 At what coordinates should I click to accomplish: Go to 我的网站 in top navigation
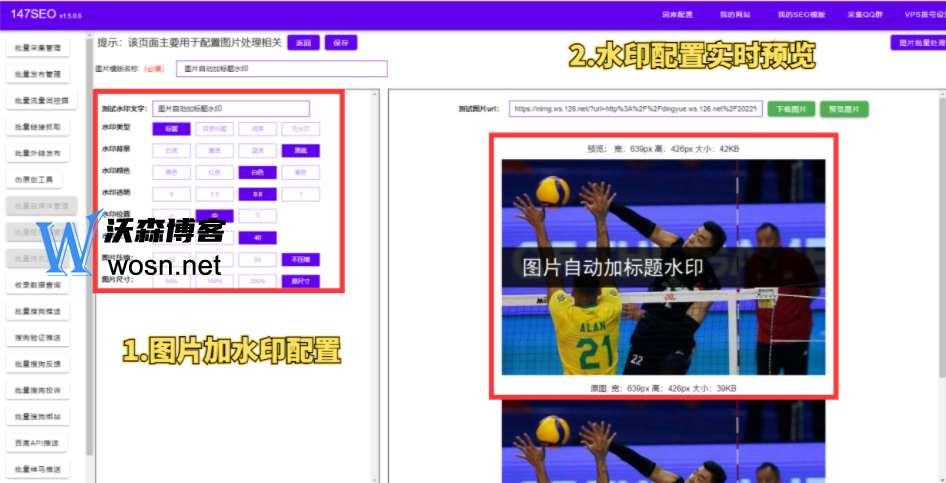tap(735, 16)
